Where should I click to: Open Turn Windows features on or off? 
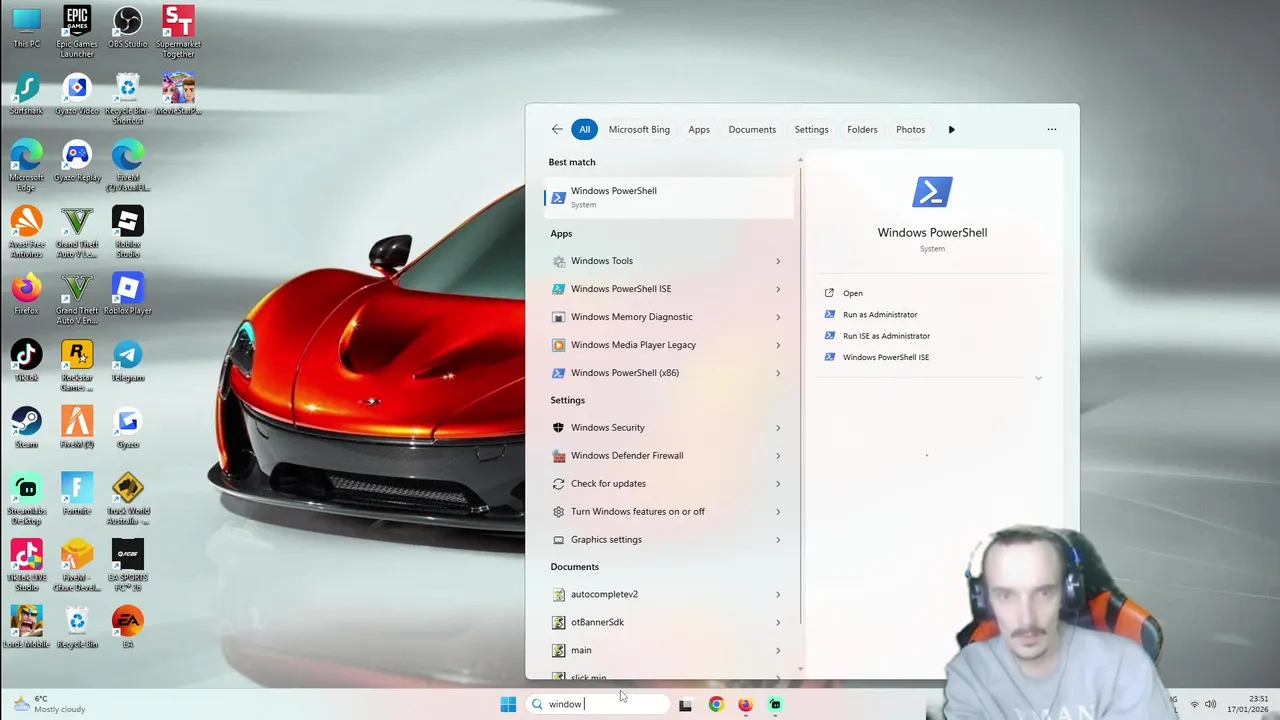point(669,512)
